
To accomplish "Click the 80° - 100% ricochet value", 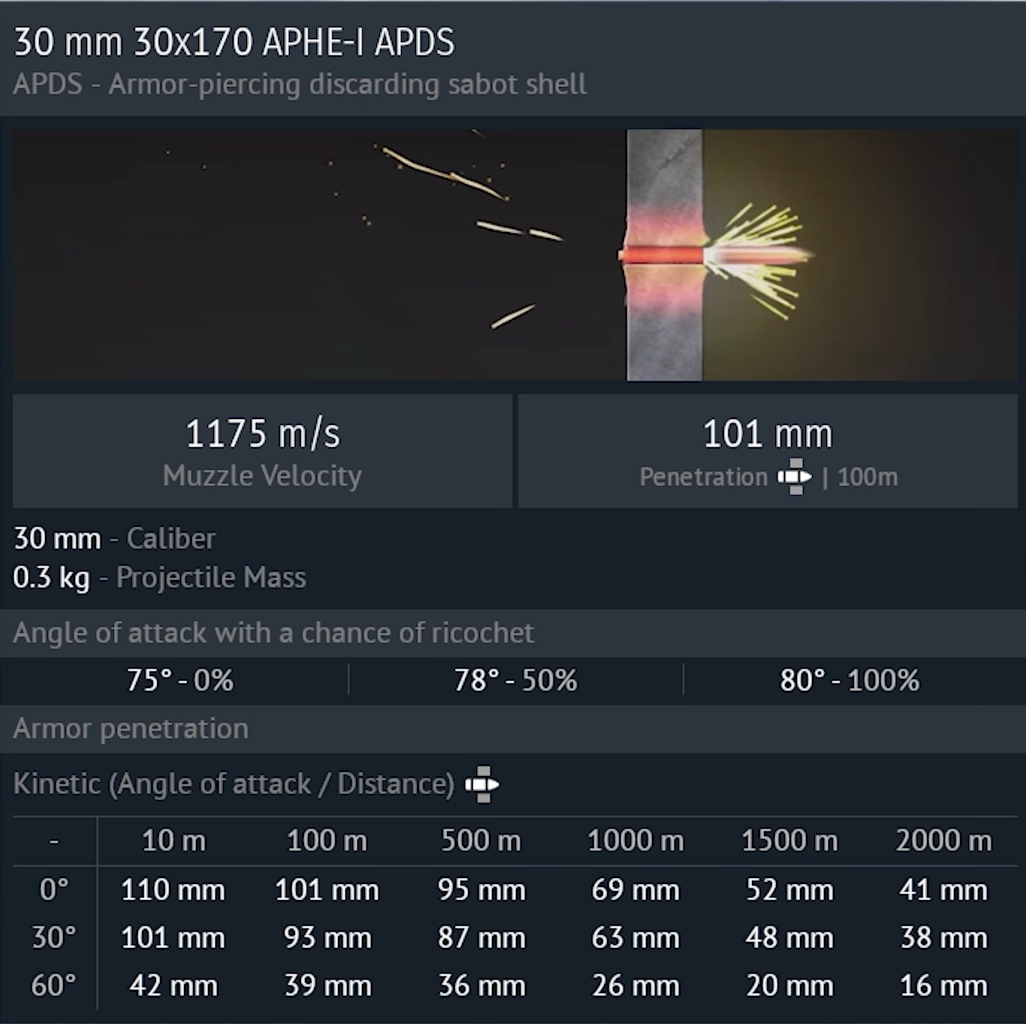I will (849, 681).
